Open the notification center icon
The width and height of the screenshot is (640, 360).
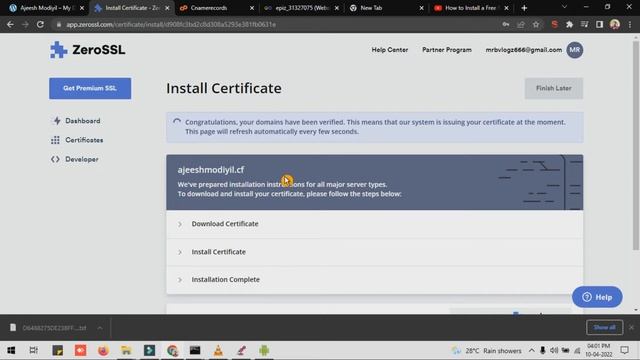624,350
